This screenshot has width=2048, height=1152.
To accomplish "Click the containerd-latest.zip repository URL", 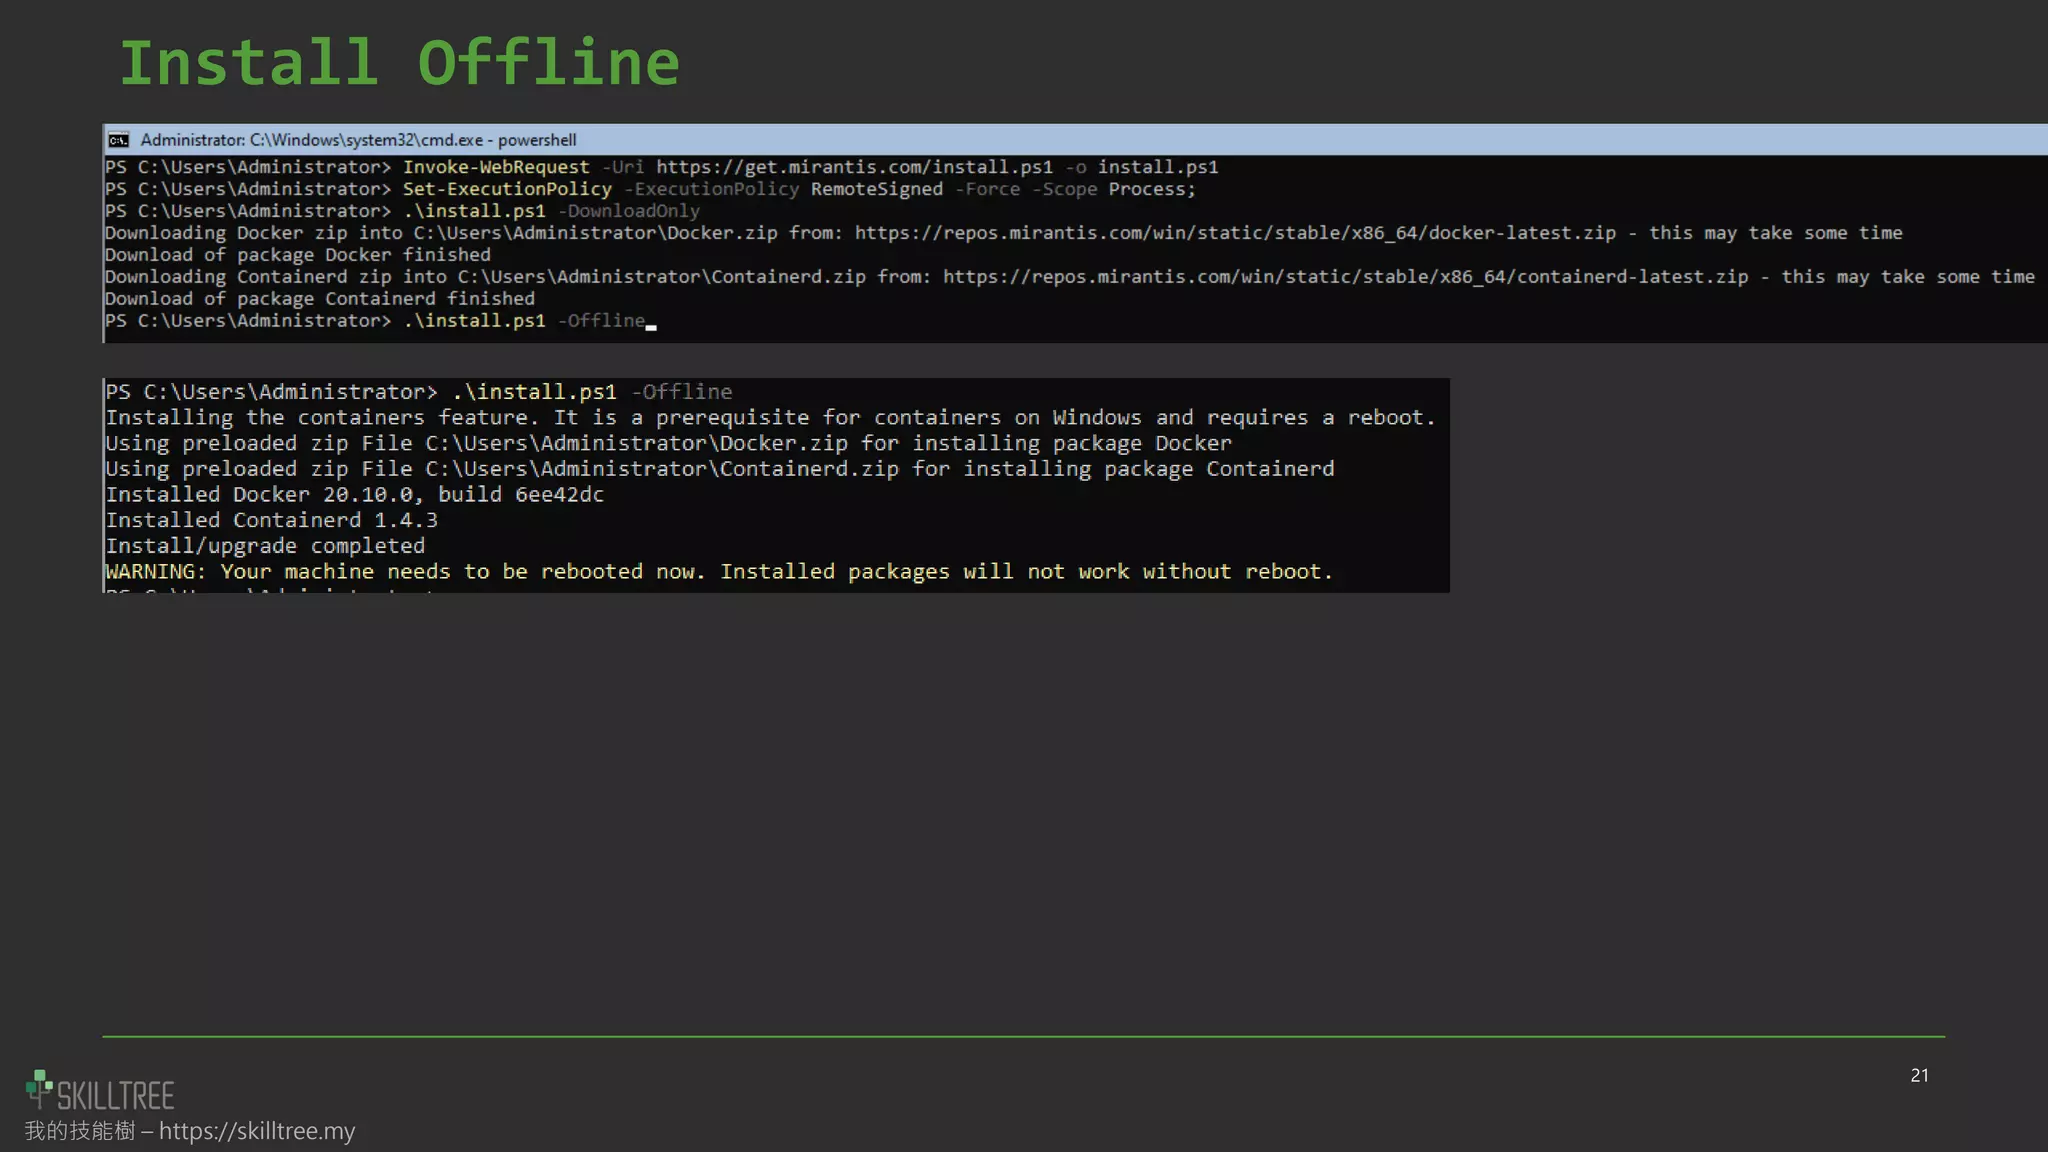I will (x=1346, y=277).
